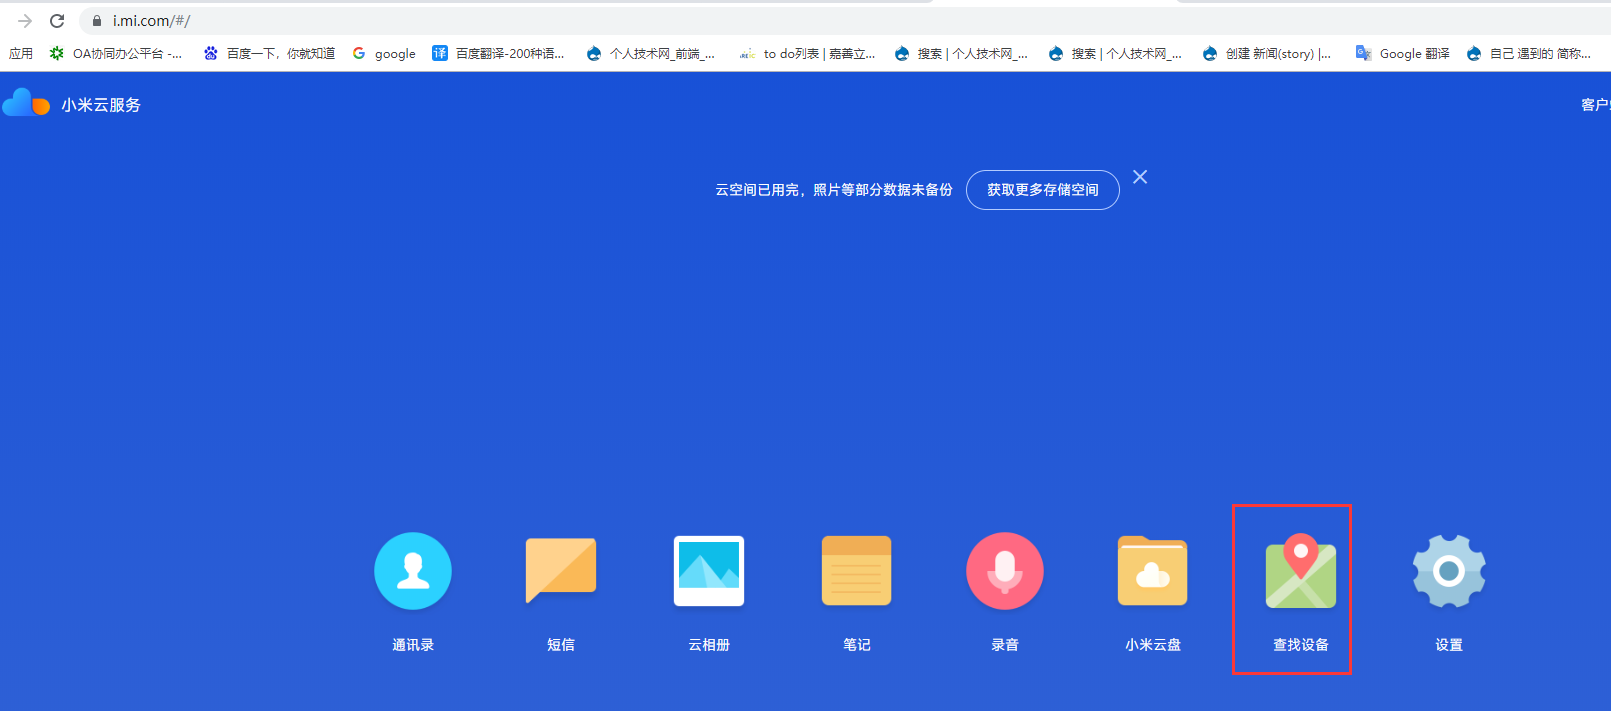This screenshot has width=1611, height=711.
Task: Open the 个人技术网_前端 bookmark
Action: coord(651,53)
